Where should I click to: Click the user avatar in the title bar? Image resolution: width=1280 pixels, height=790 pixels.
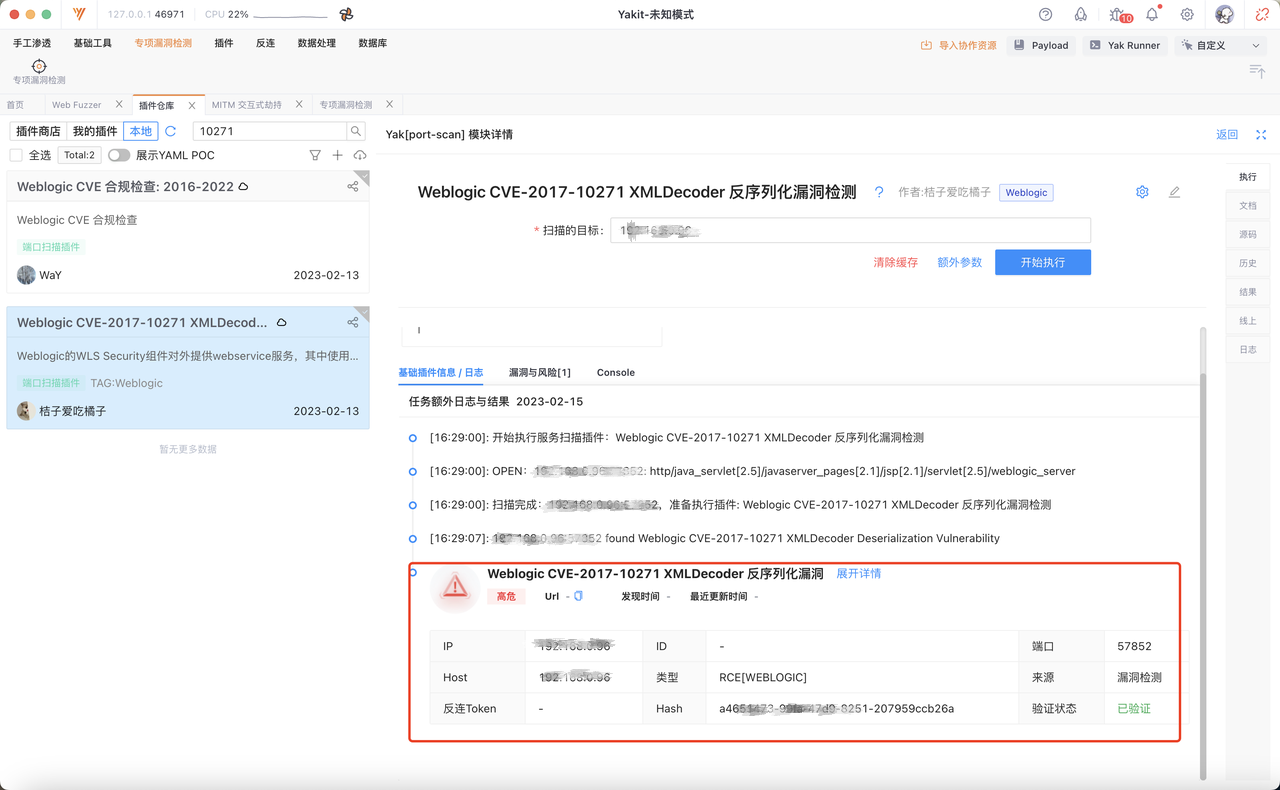tap(1224, 15)
